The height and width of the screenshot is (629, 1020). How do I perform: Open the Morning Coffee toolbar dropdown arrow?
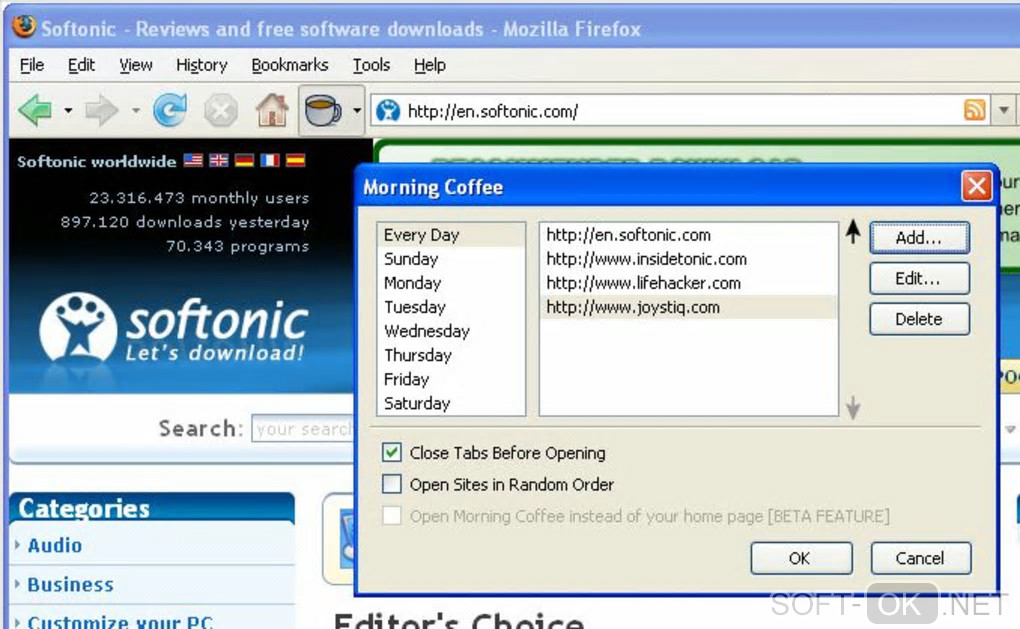point(356,111)
